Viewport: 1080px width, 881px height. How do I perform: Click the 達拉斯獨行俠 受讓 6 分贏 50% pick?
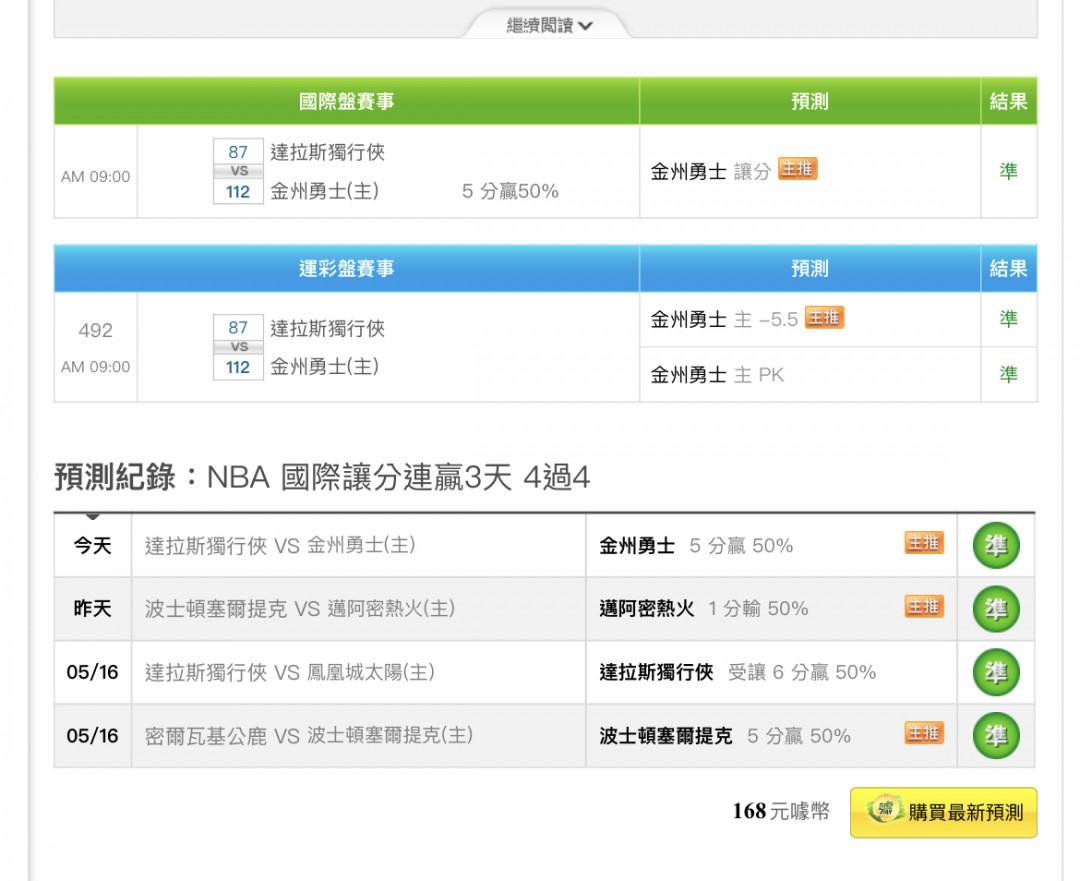point(737,672)
